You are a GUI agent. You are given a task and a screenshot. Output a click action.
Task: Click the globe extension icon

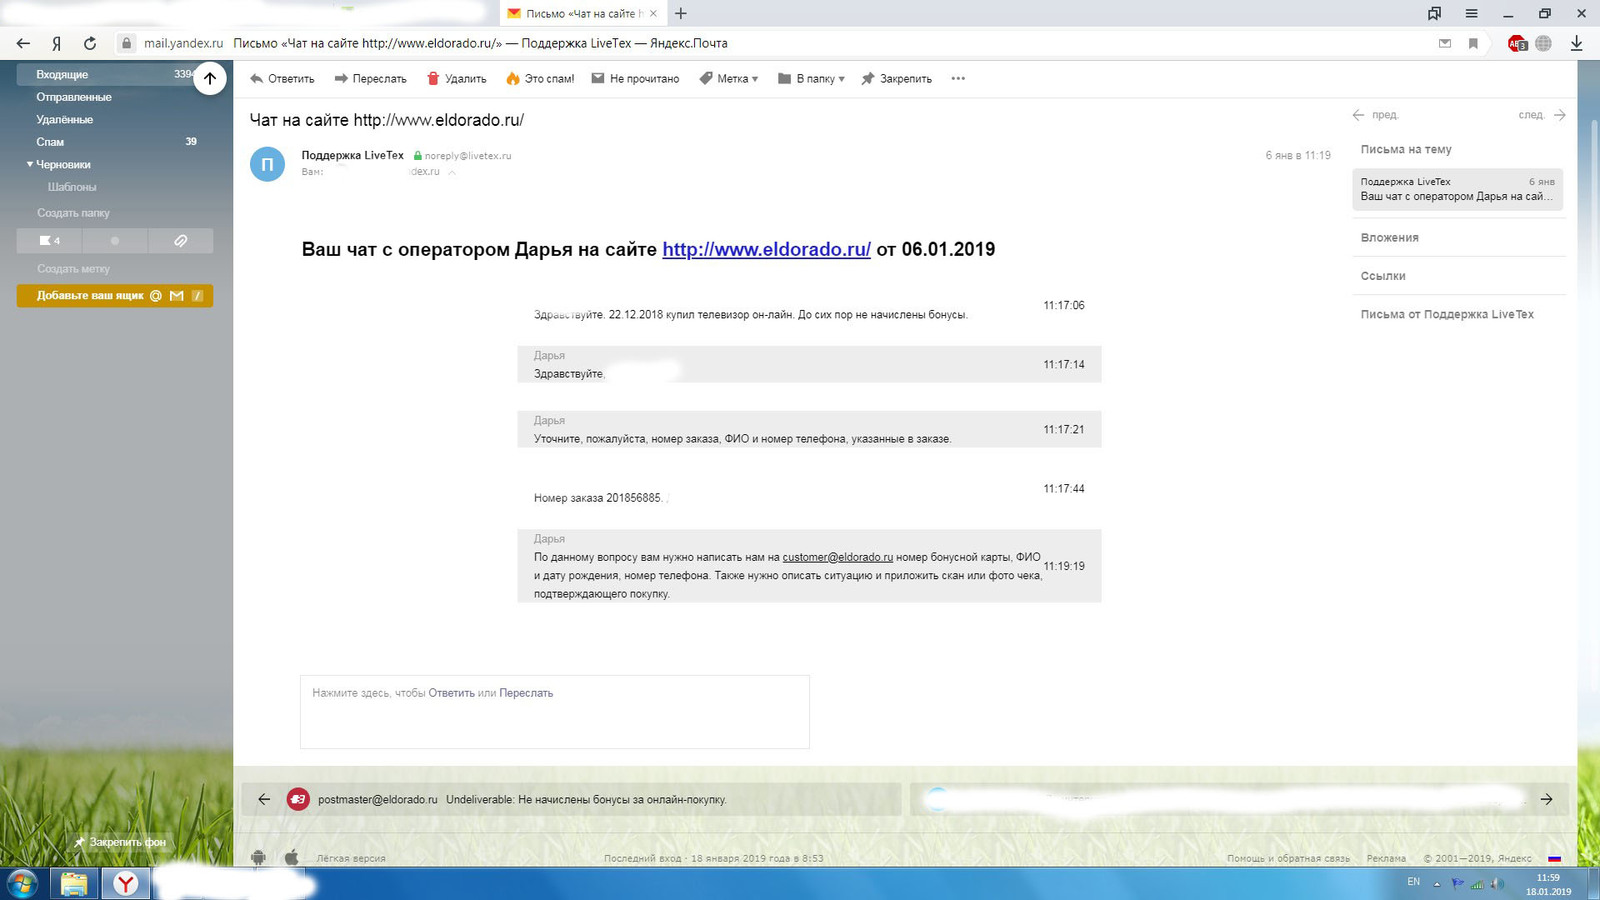click(x=1543, y=43)
